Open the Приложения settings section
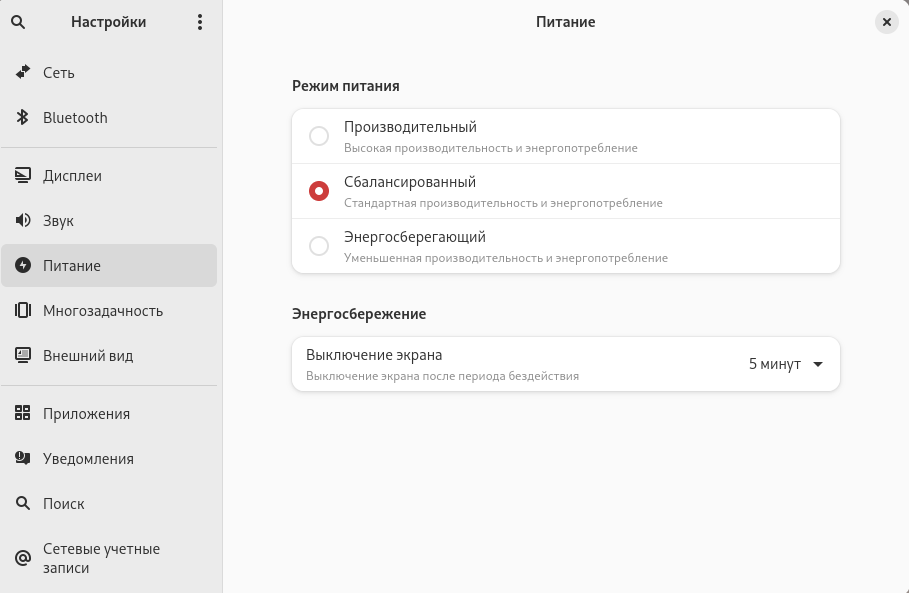Screen dimensions: 909x593 [x=86, y=414]
